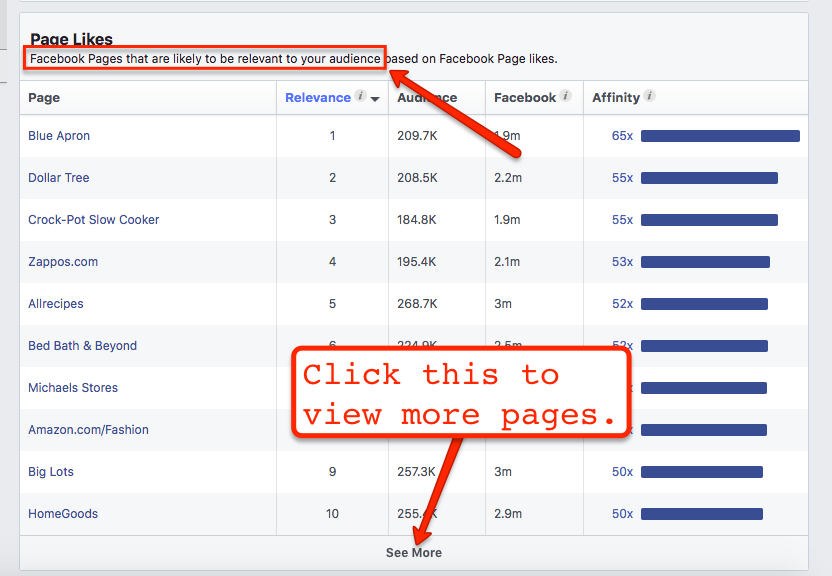Screen dimensions: 832x576
Task: Click HomeGoods' 50x affinity value
Action: click(x=622, y=514)
